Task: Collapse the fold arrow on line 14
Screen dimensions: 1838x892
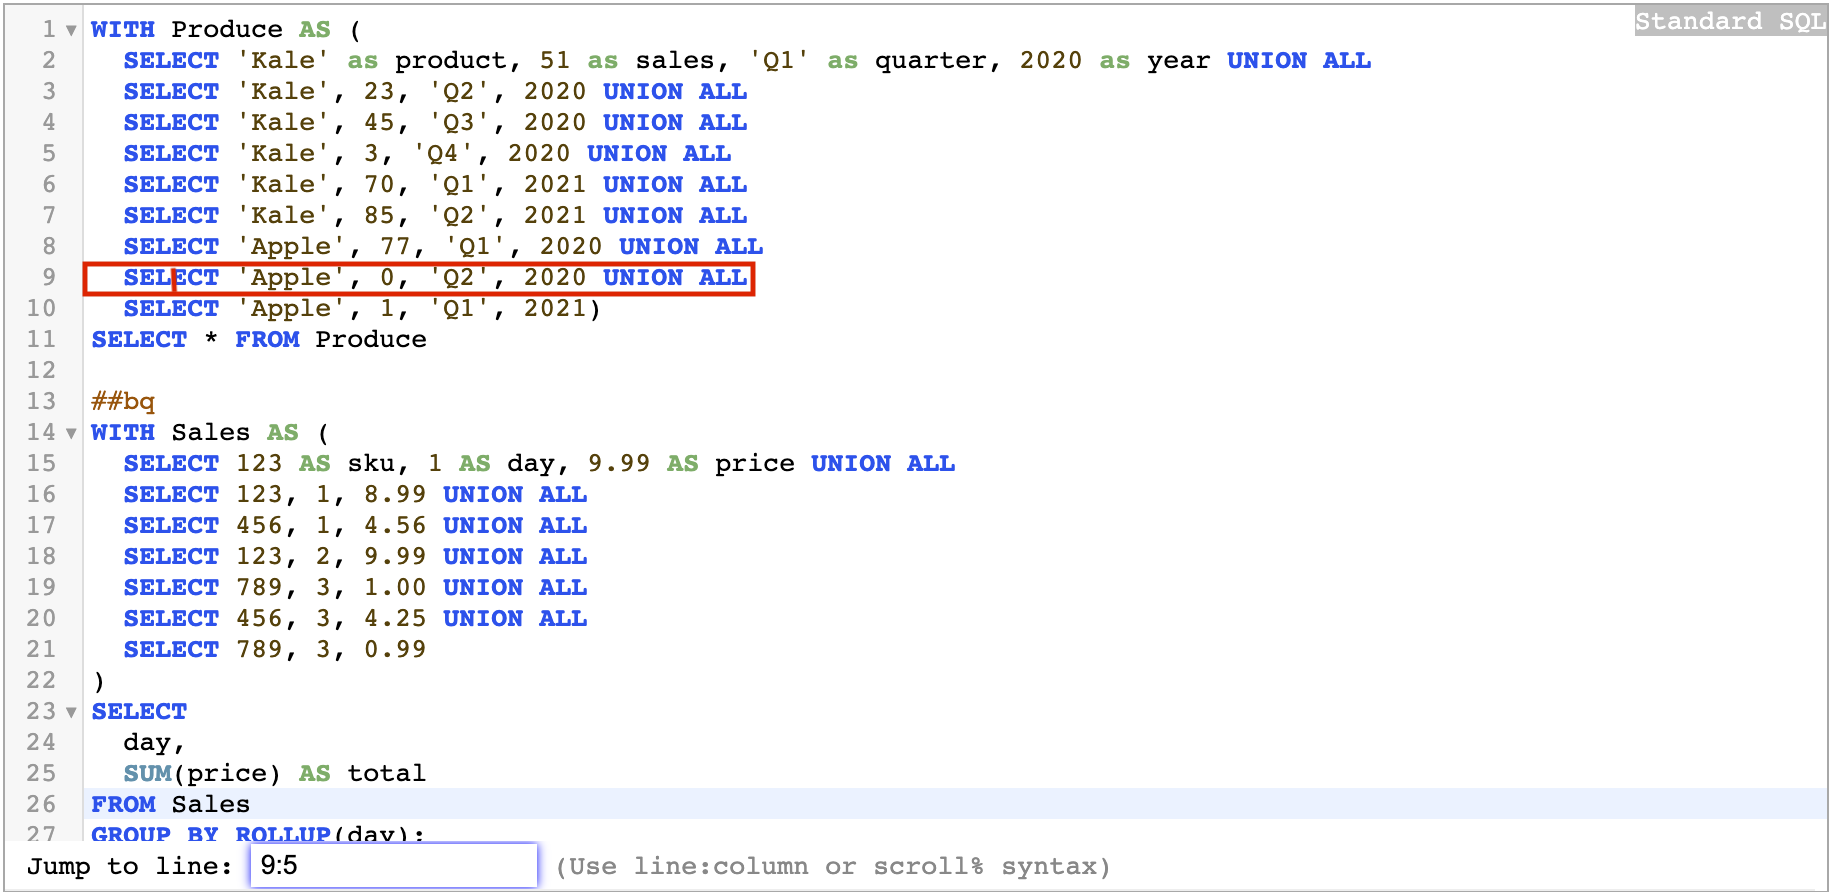Action: [x=71, y=434]
